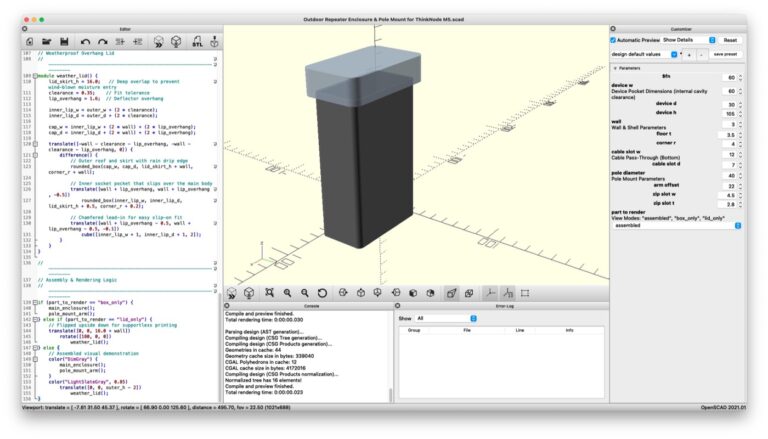Toggle Show Edges in viewport toolbar
Screen dimensions: 768x439
(x=525, y=293)
